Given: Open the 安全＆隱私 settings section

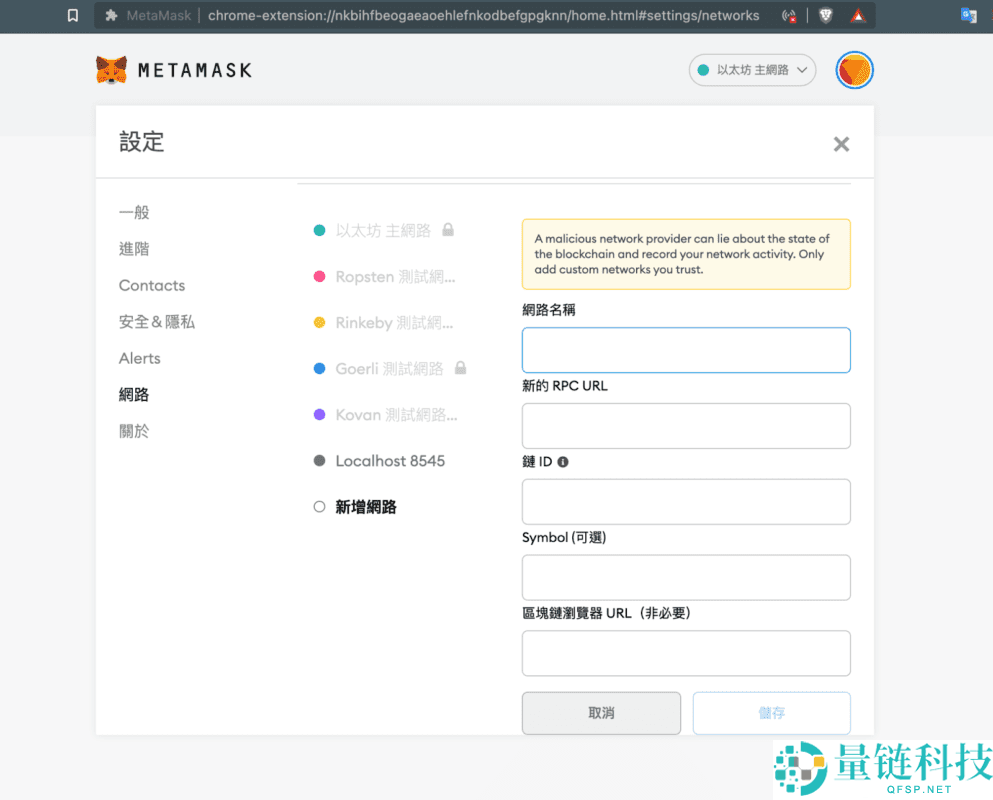Looking at the screenshot, I should tap(157, 321).
